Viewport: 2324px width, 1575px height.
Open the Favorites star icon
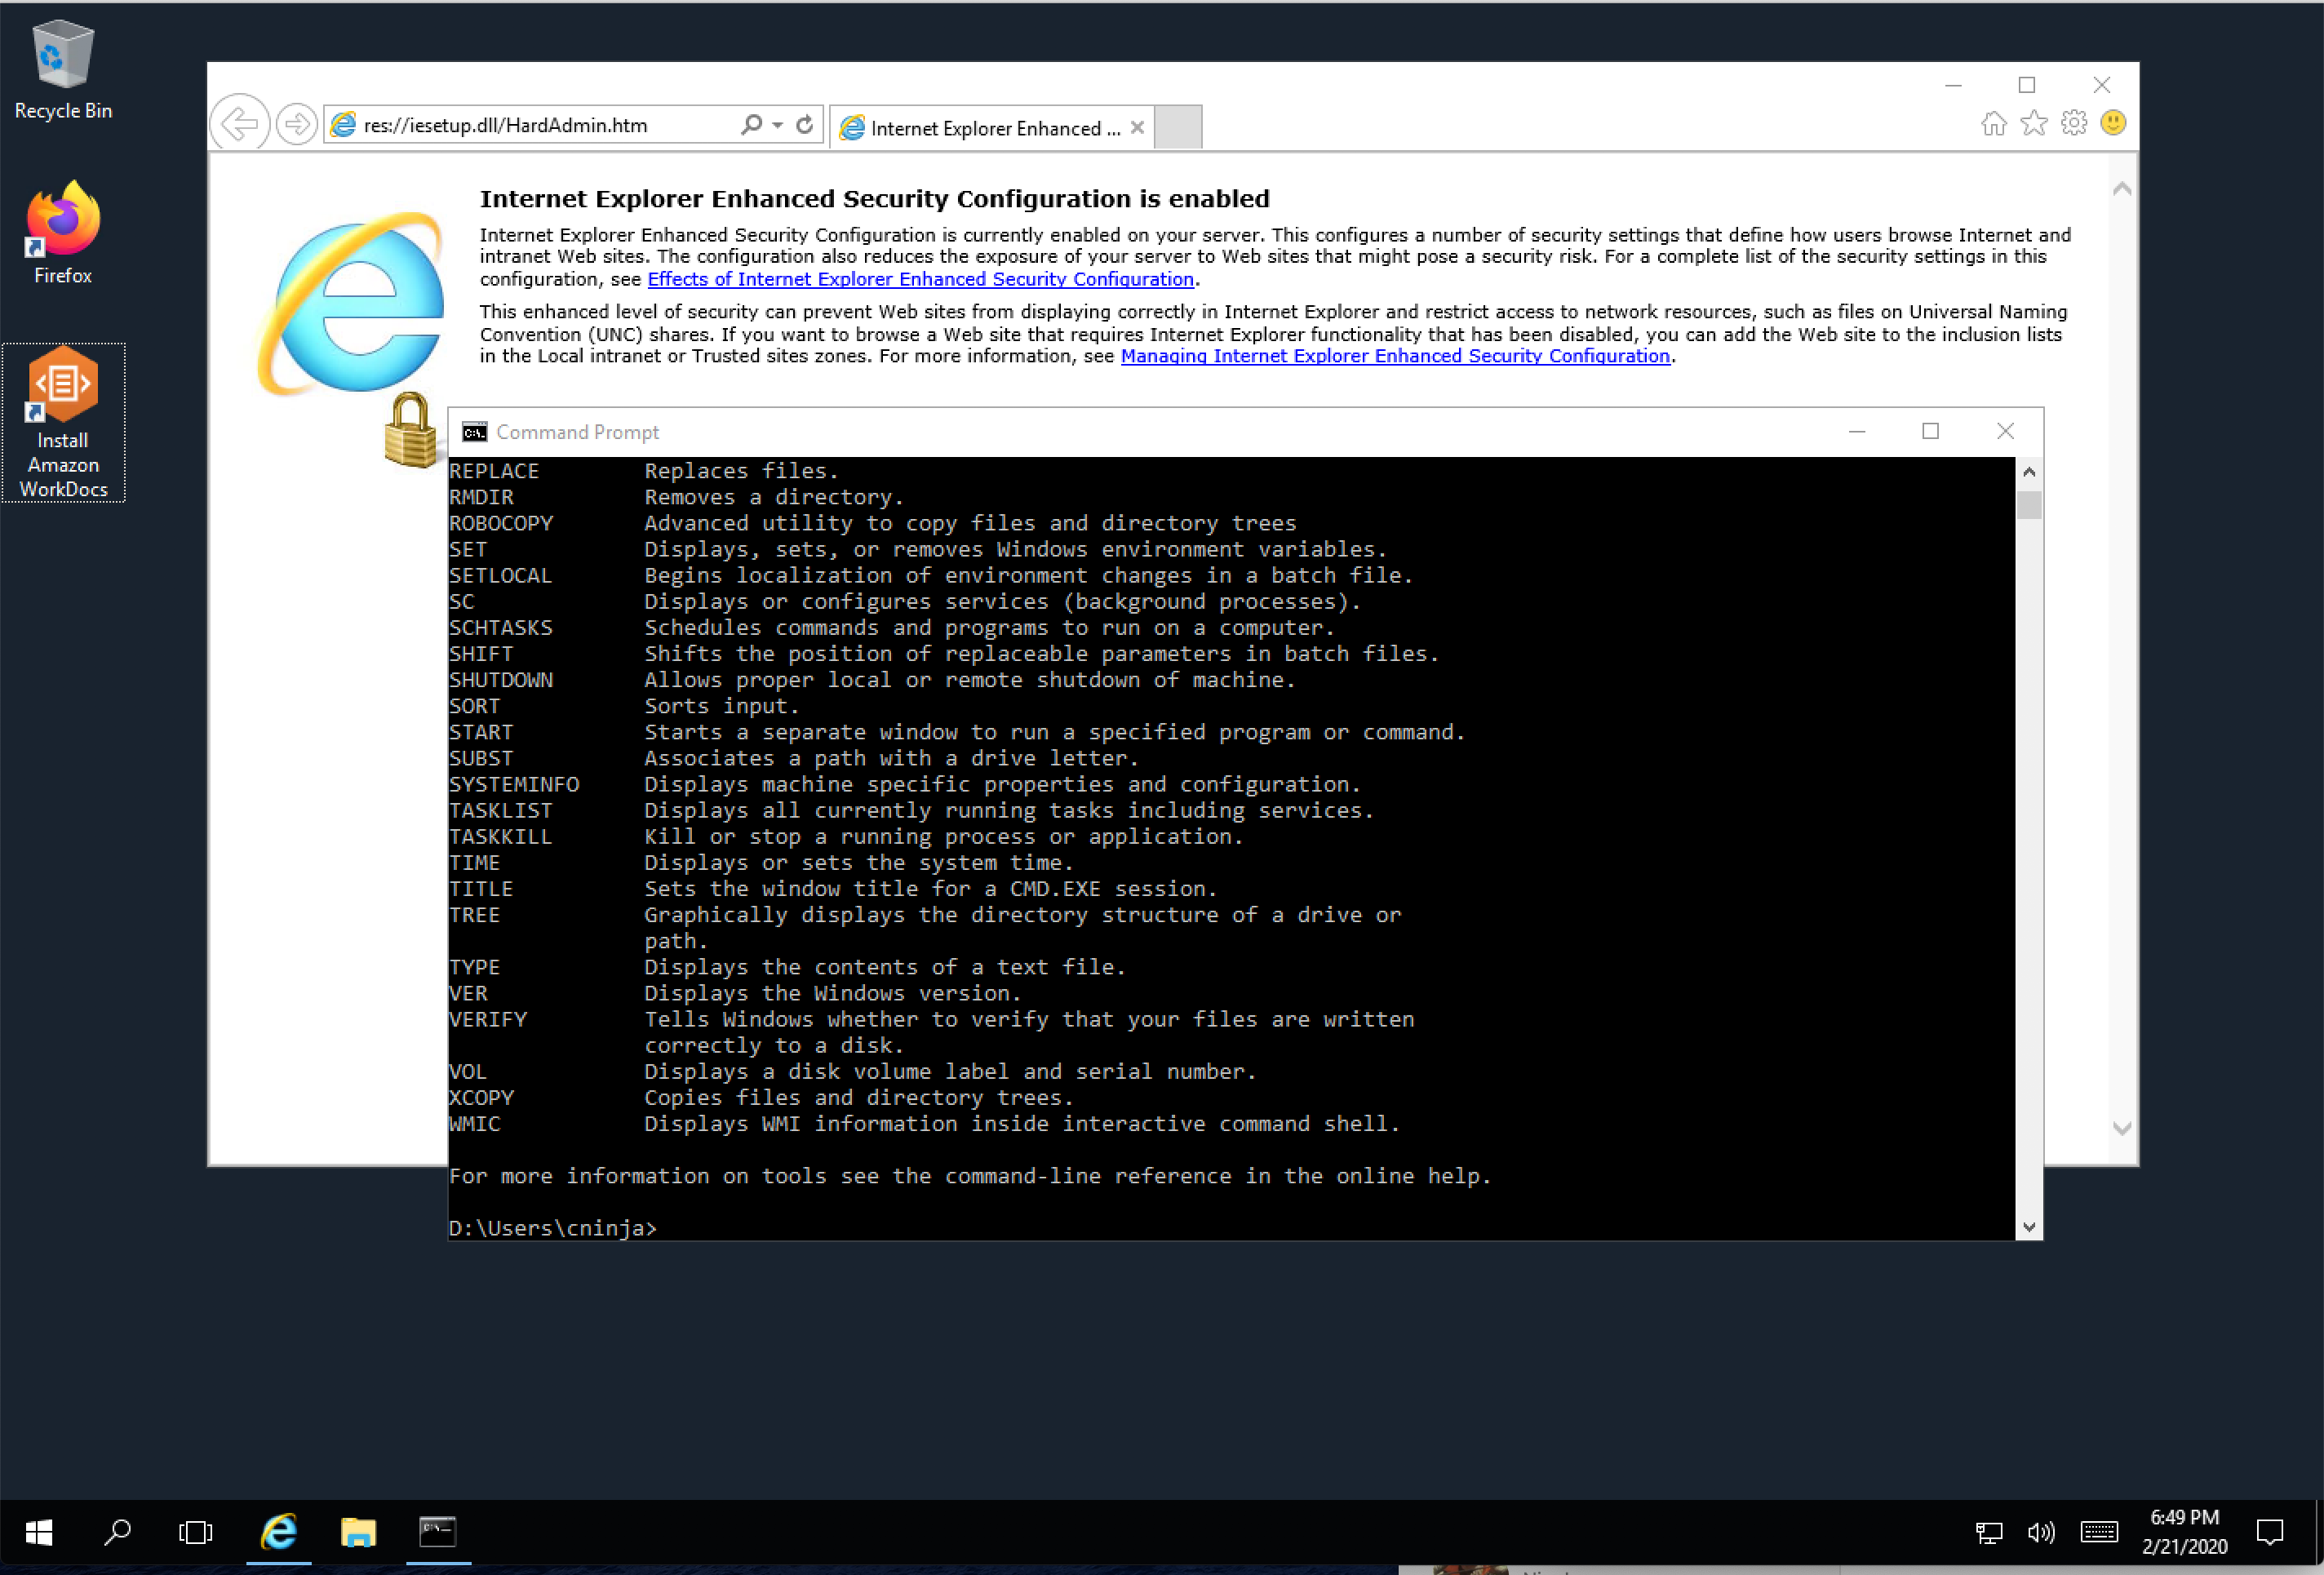point(2034,124)
